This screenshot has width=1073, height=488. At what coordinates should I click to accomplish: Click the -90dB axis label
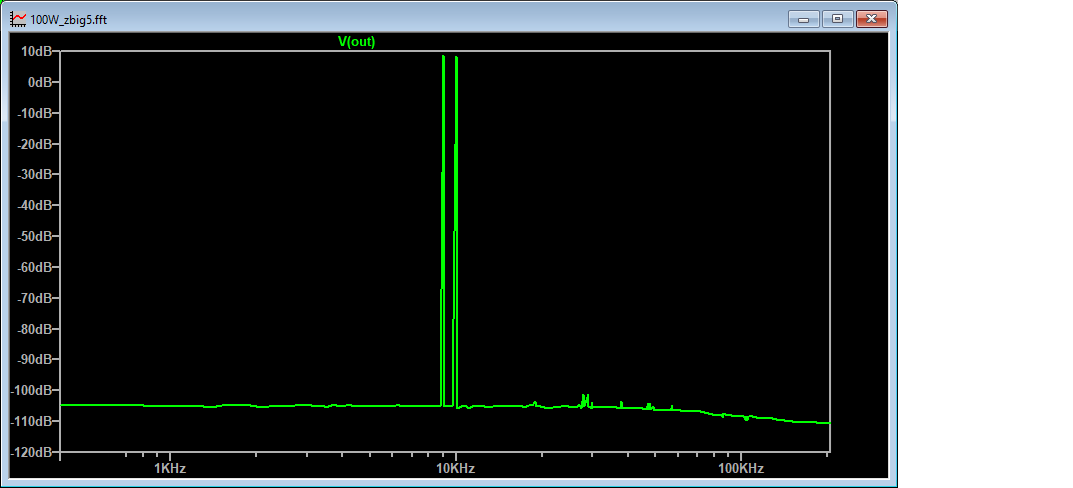tap(35, 359)
